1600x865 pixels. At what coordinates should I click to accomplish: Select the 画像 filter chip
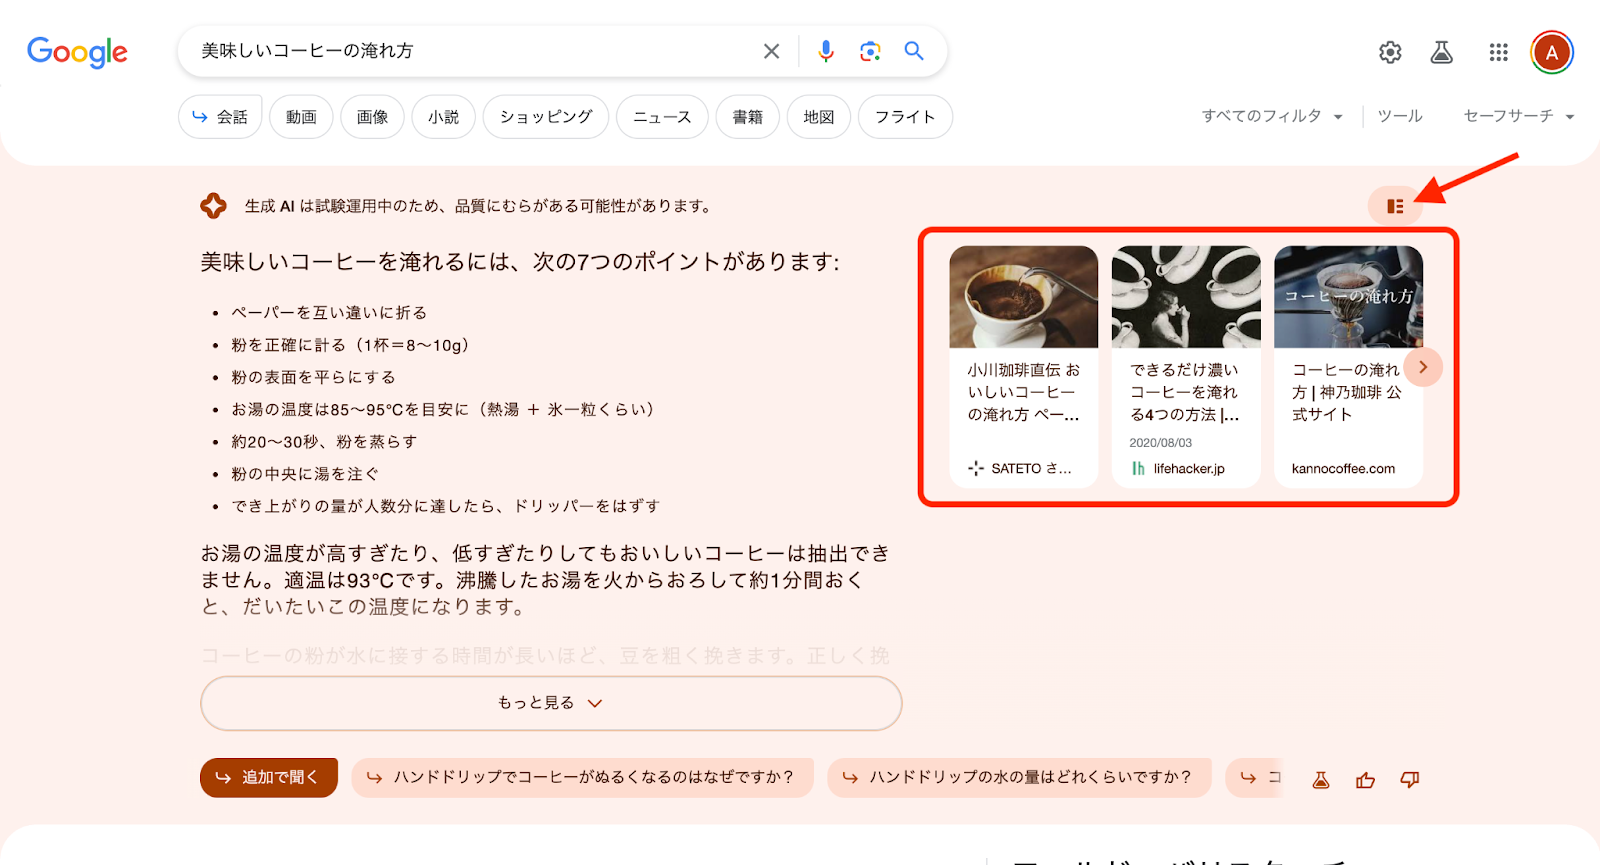(372, 117)
